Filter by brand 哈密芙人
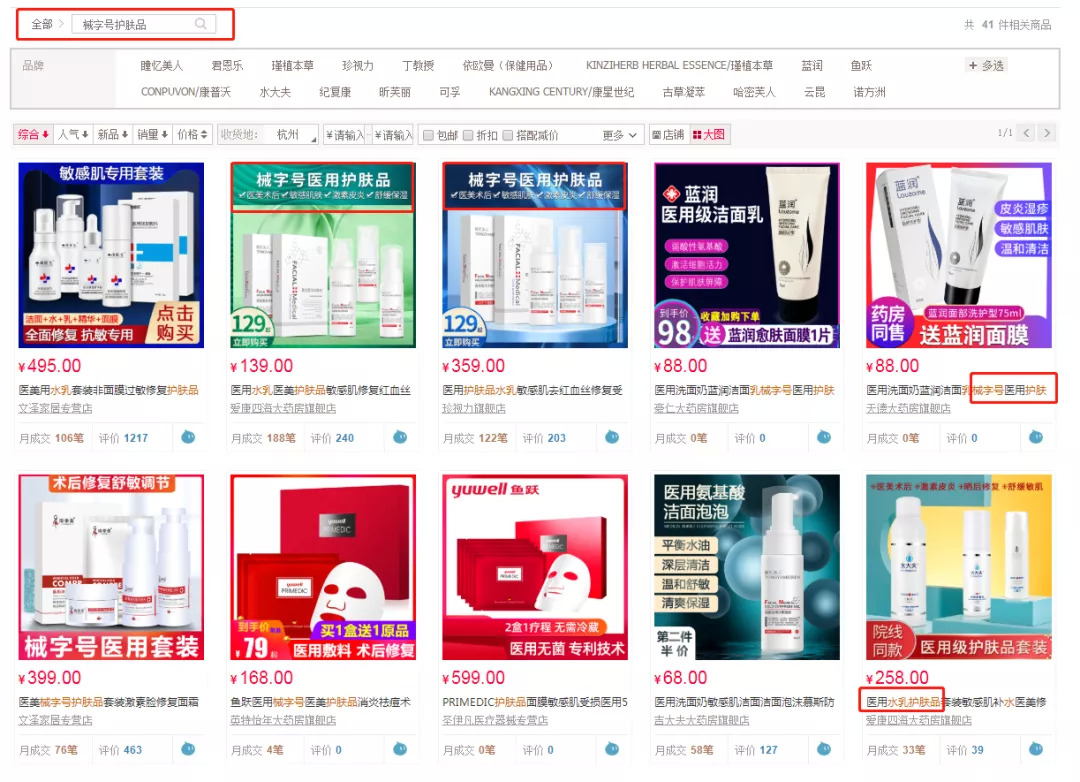1080x782 pixels. coord(754,92)
